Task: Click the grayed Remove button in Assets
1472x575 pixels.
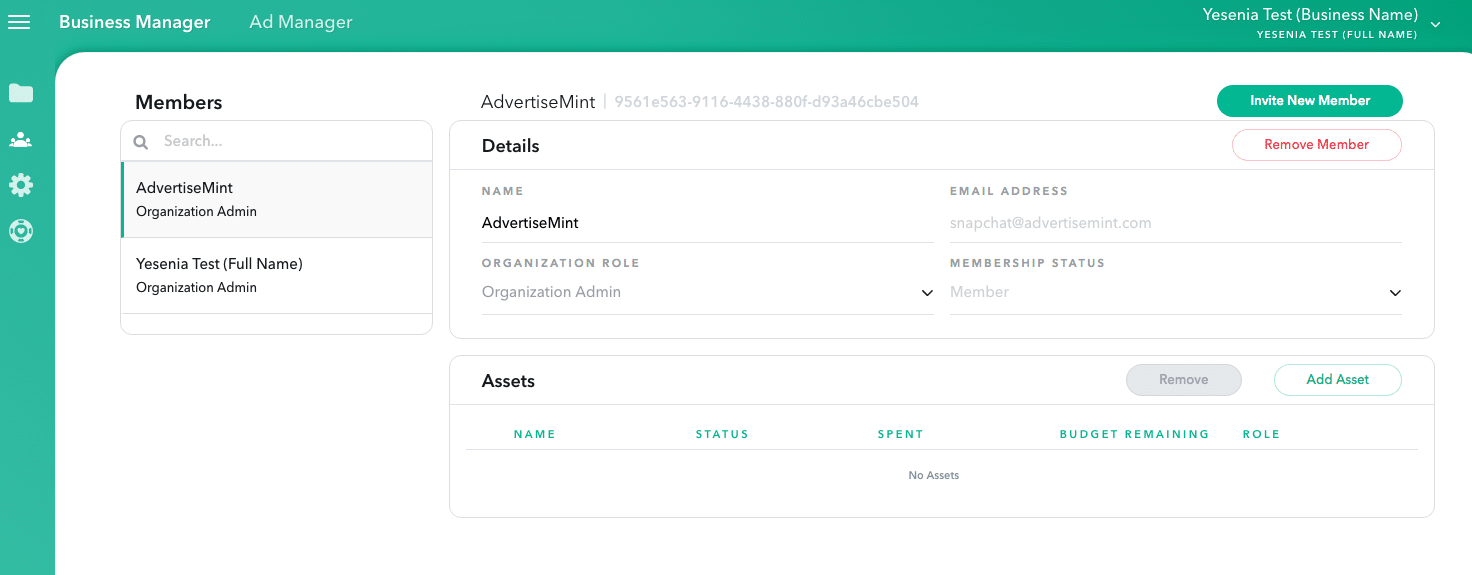Action: tap(1184, 380)
